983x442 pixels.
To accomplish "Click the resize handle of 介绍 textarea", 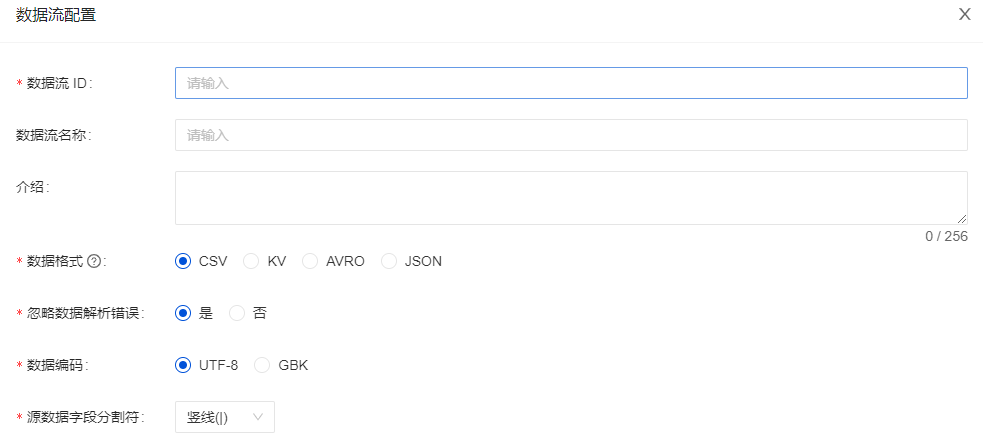I will pos(962,219).
